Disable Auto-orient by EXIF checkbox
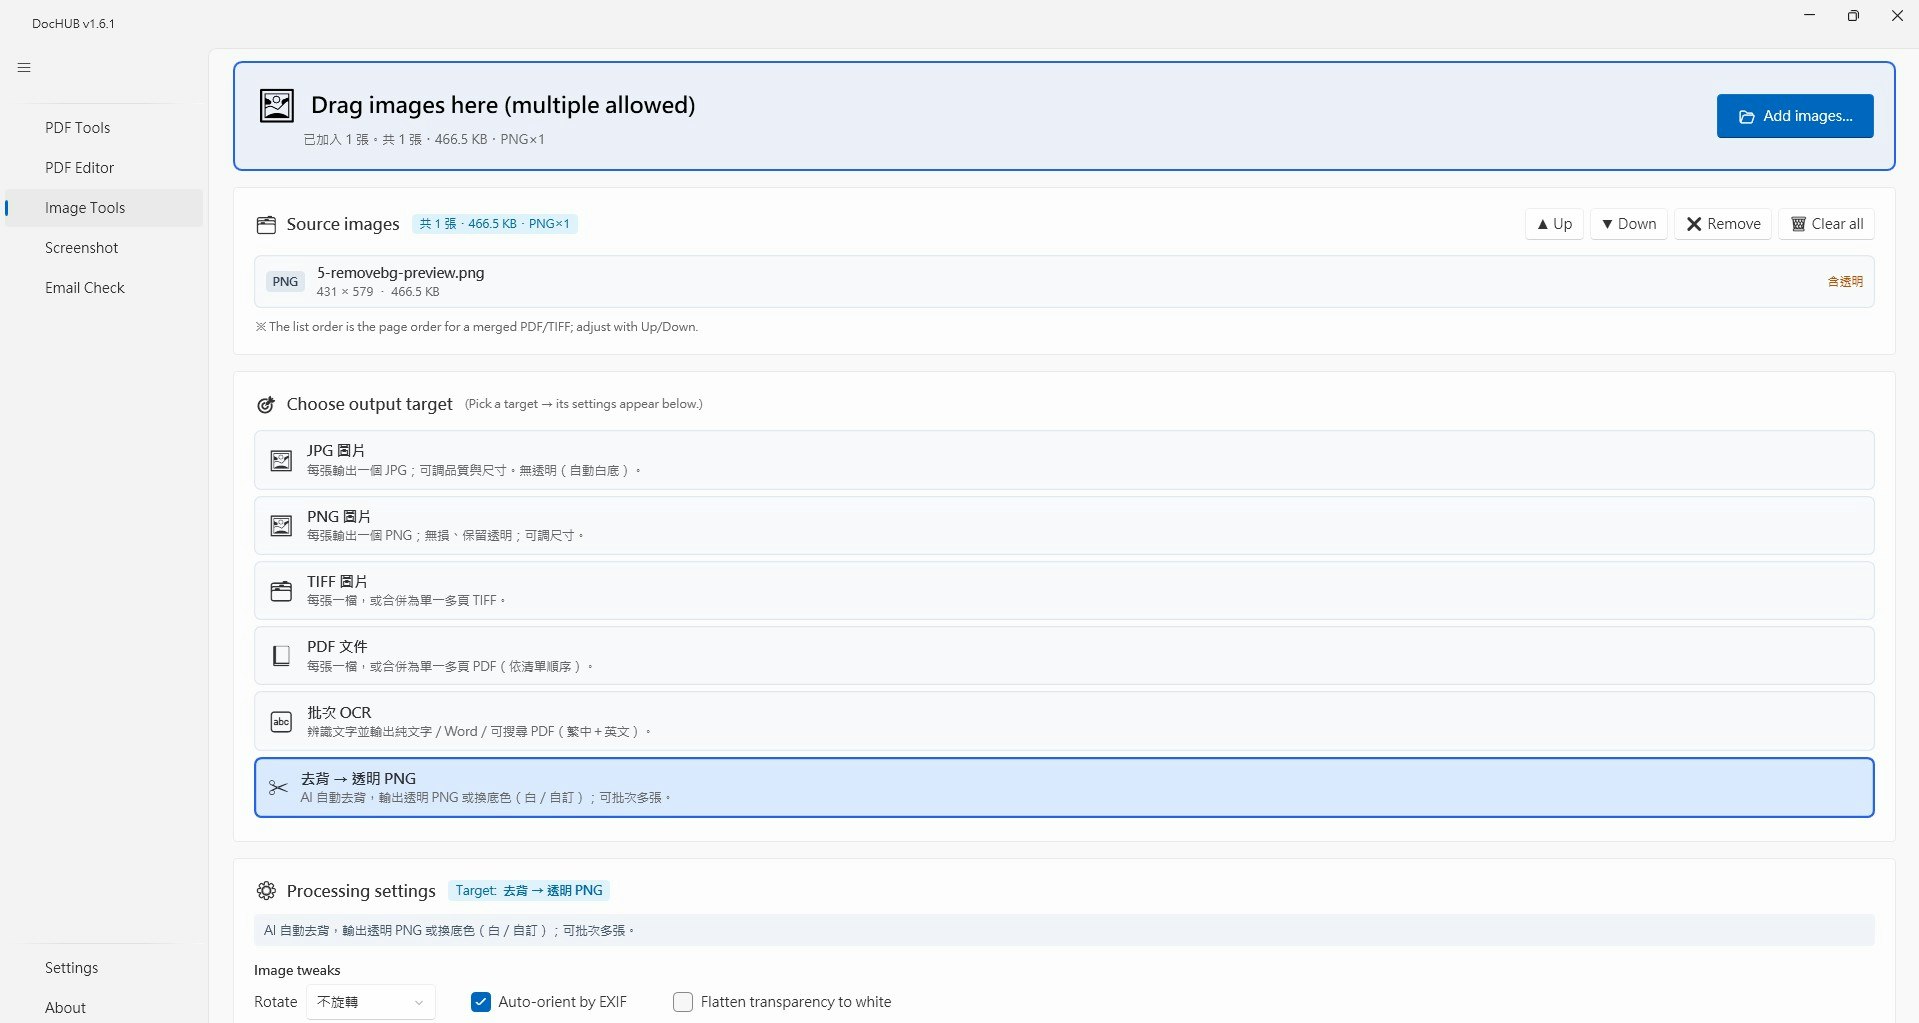This screenshot has width=1919, height=1023. 481,1002
